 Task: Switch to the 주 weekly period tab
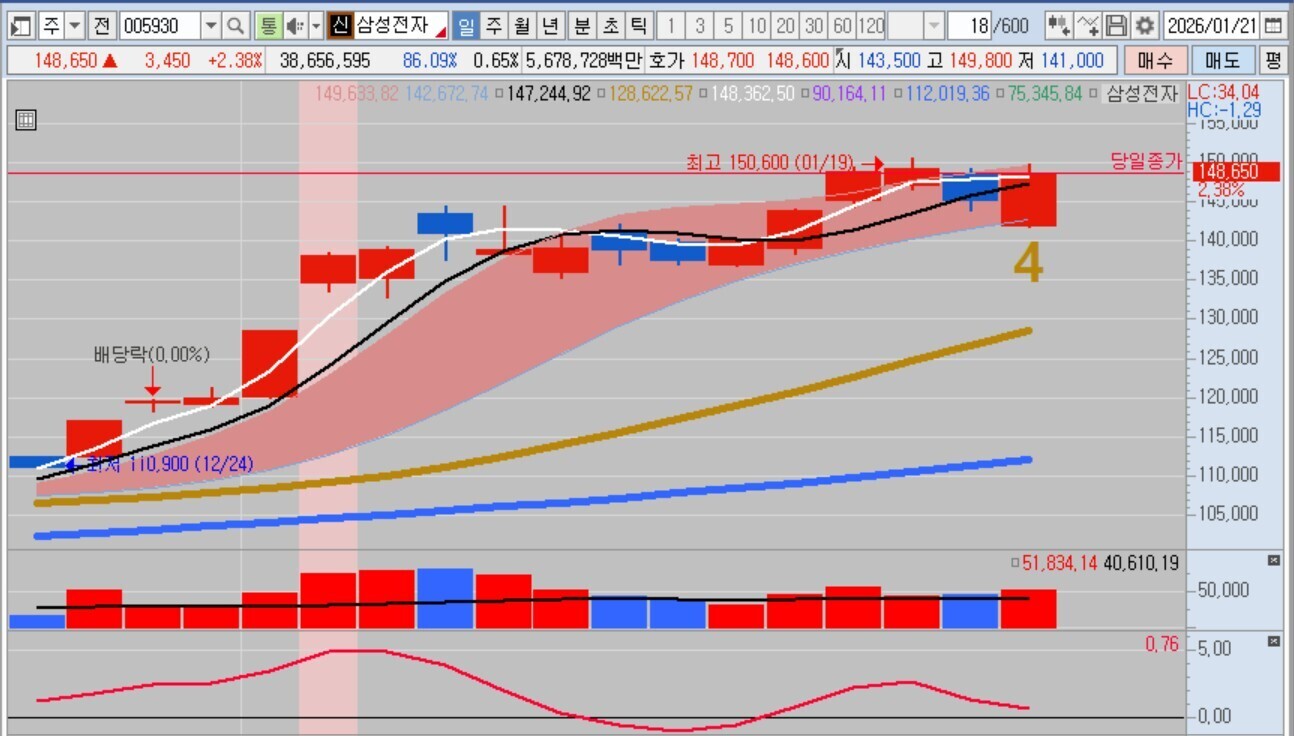(494, 25)
